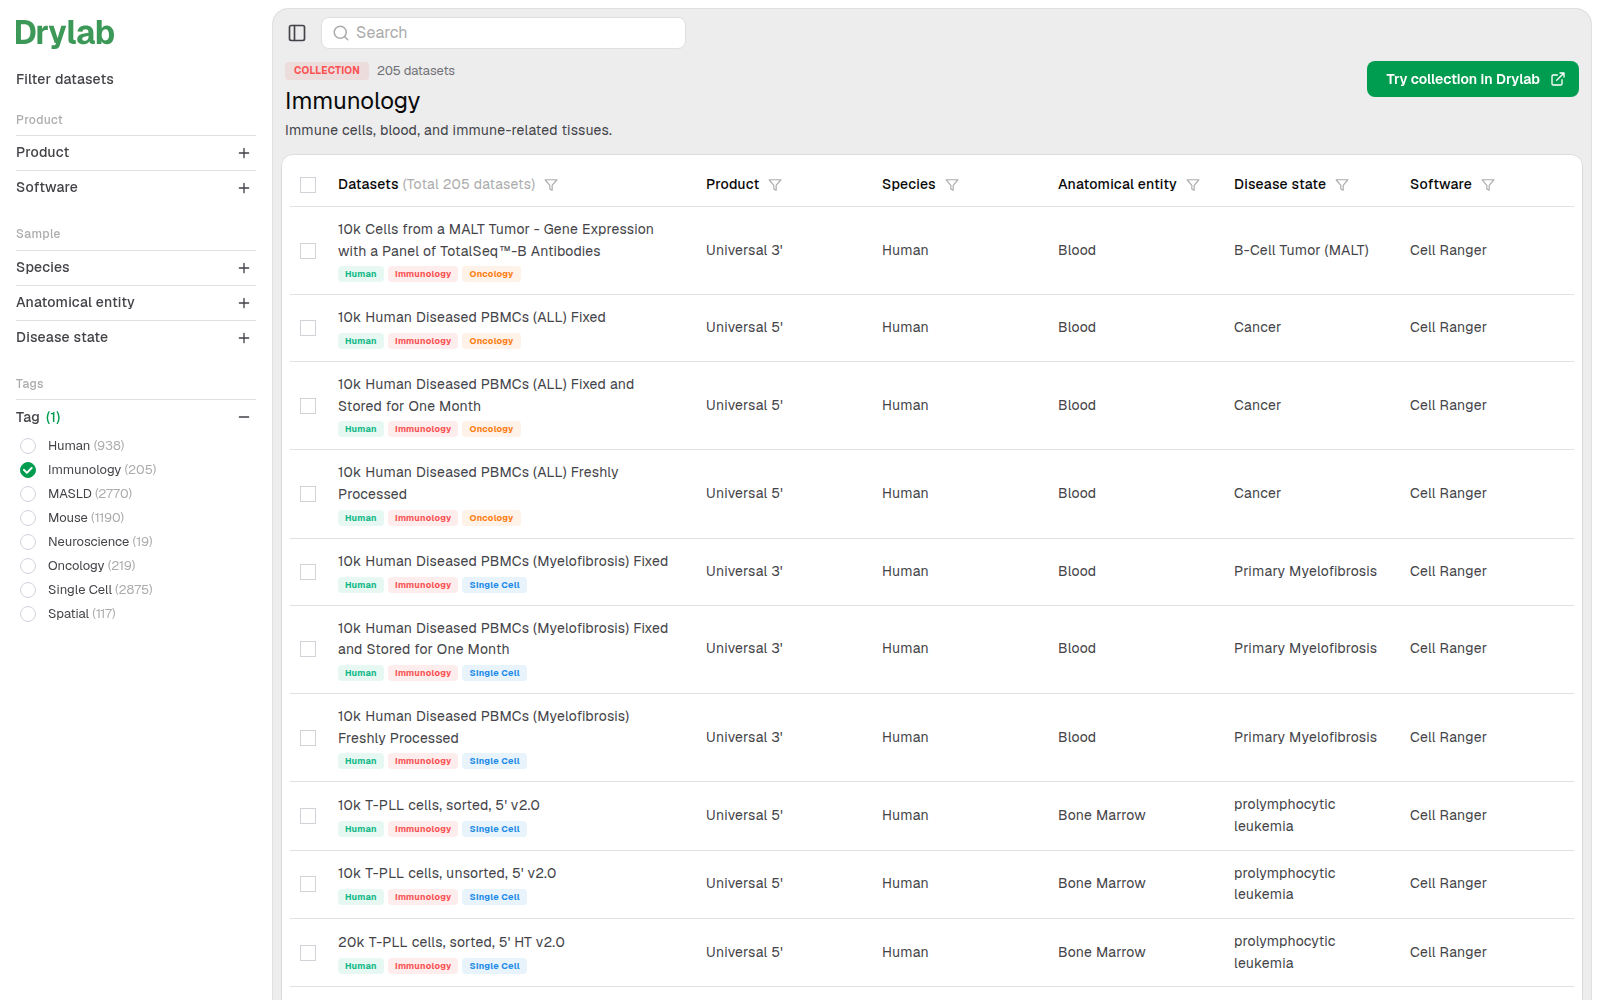Check the 10k Human Diseased PBMCs (ALL) Fixed checkbox

308,328
